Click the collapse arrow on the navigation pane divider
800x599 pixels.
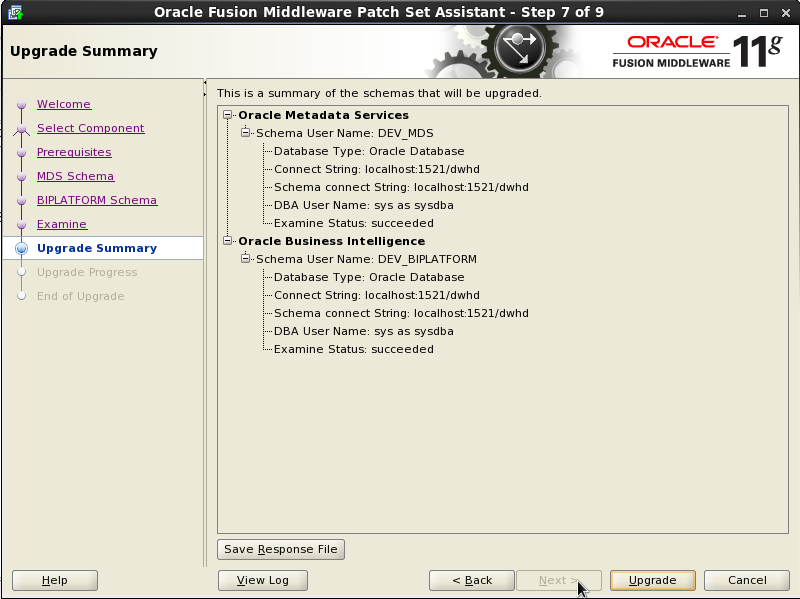pyautogui.click(x=205, y=82)
